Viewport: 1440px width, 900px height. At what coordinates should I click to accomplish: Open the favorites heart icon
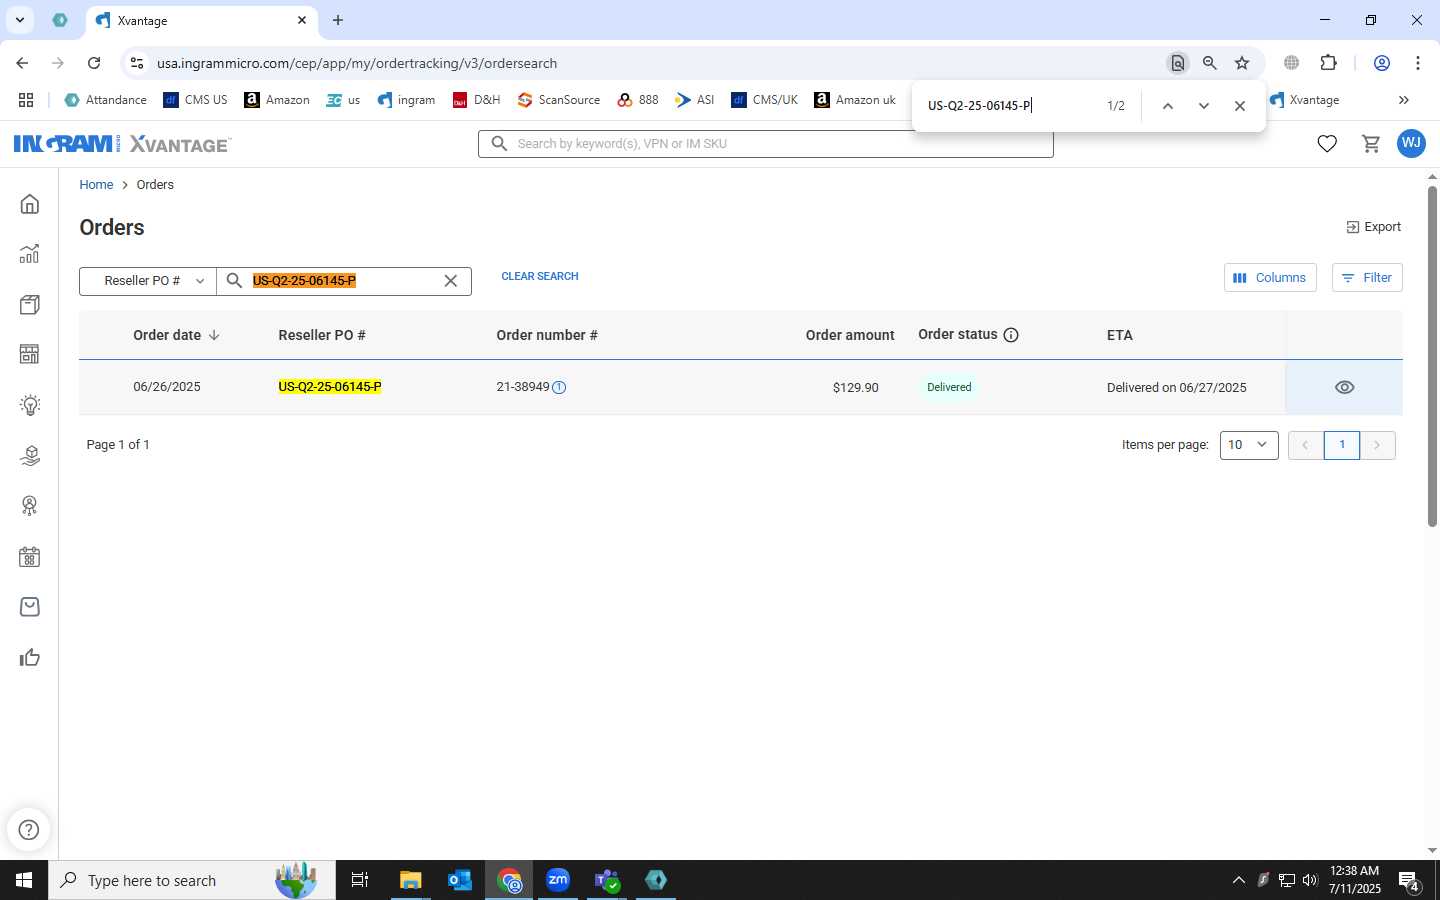pyautogui.click(x=1327, y=144)
